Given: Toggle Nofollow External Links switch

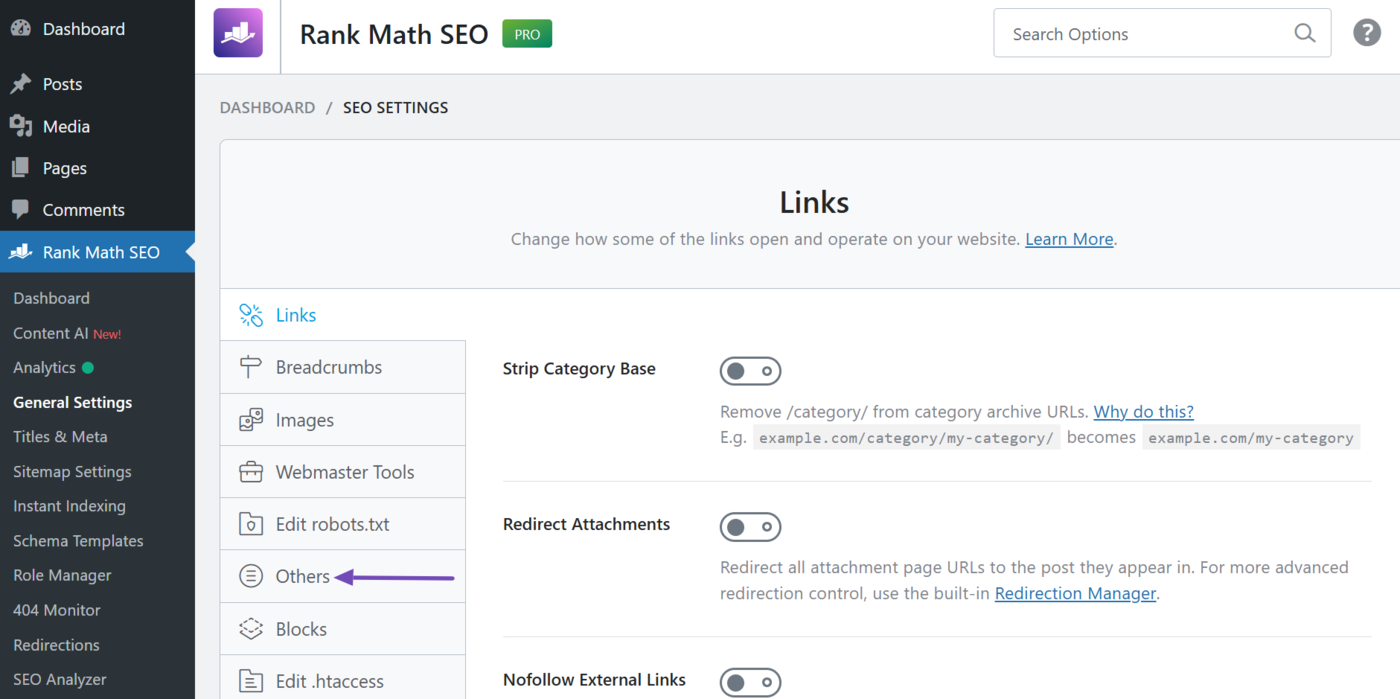Looking at the screenshot, I should tap(750, 683).
